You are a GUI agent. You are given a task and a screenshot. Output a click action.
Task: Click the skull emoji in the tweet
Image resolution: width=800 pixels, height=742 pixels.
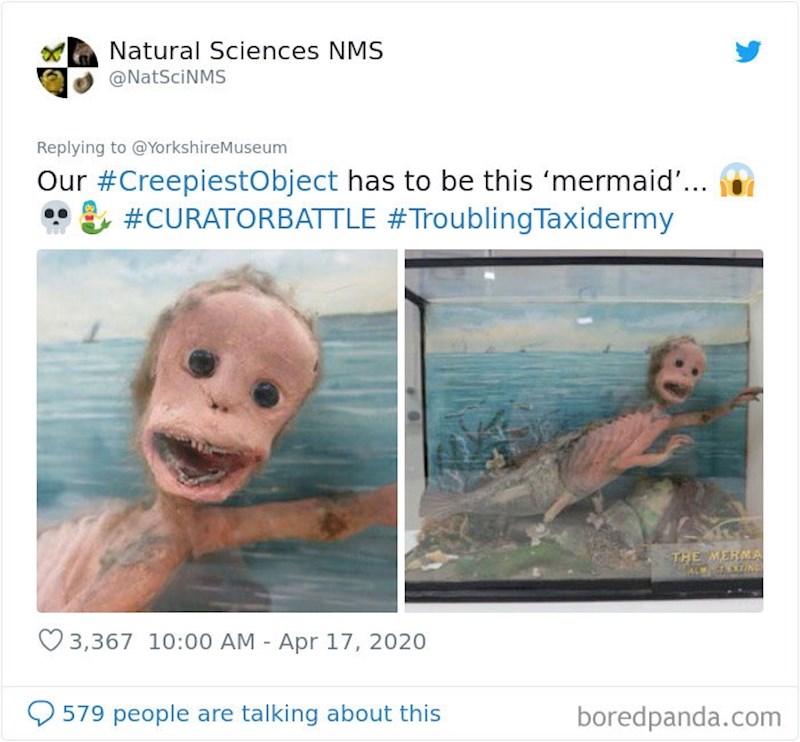tap(55, 218)
